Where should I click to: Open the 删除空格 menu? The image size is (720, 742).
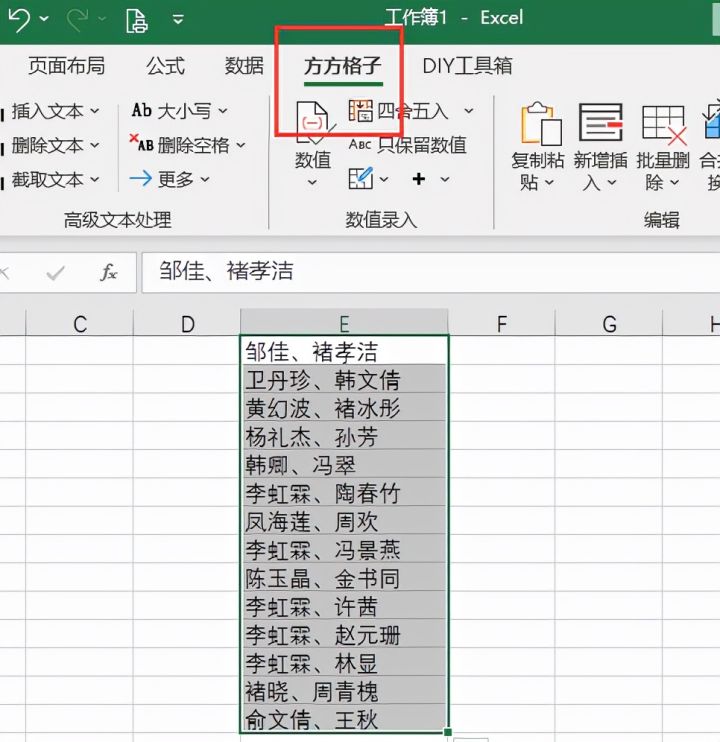[x=187, y=145]
